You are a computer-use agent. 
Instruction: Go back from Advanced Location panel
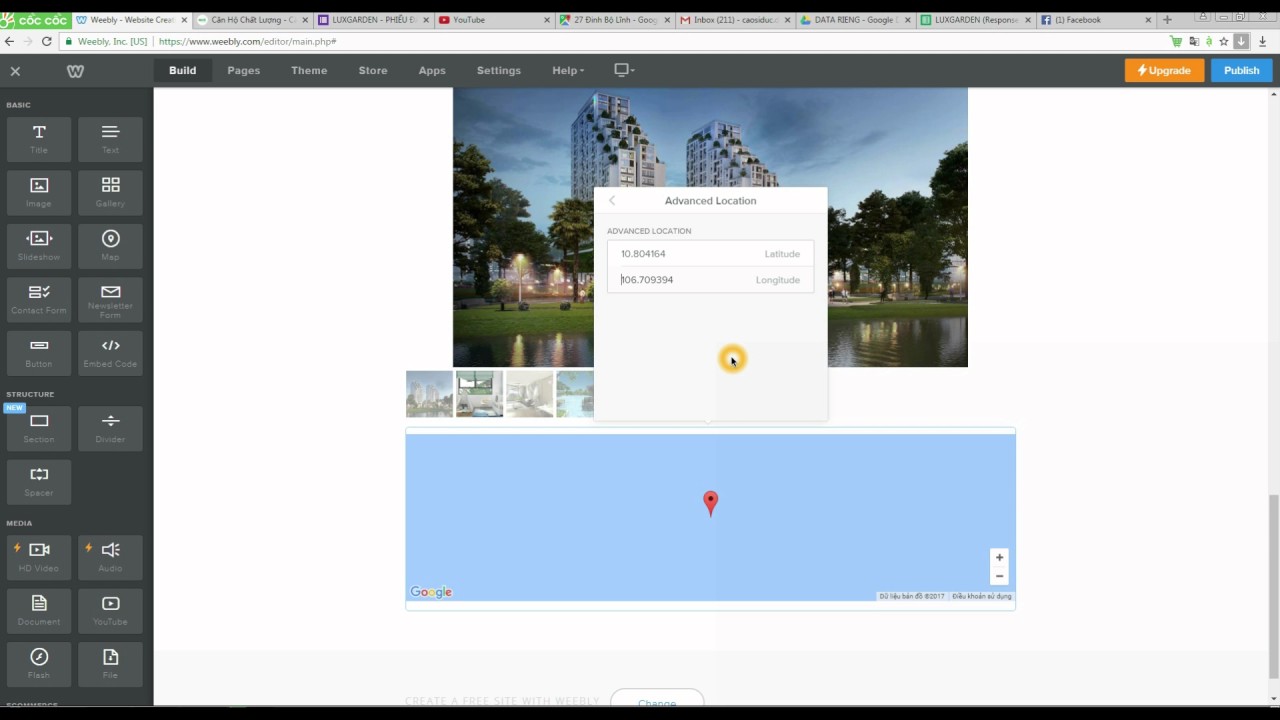click(x=612, y=201)
